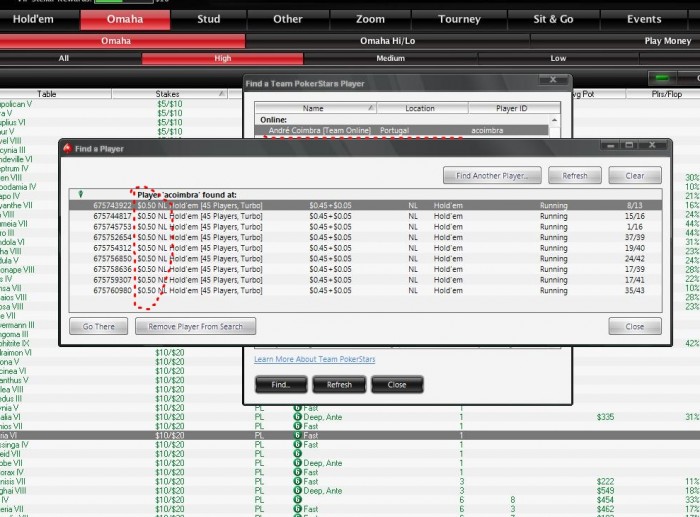700x517 pixels.
Task: Click 6-max icon on $462 Fast row
Action: [x=298, y=509]
